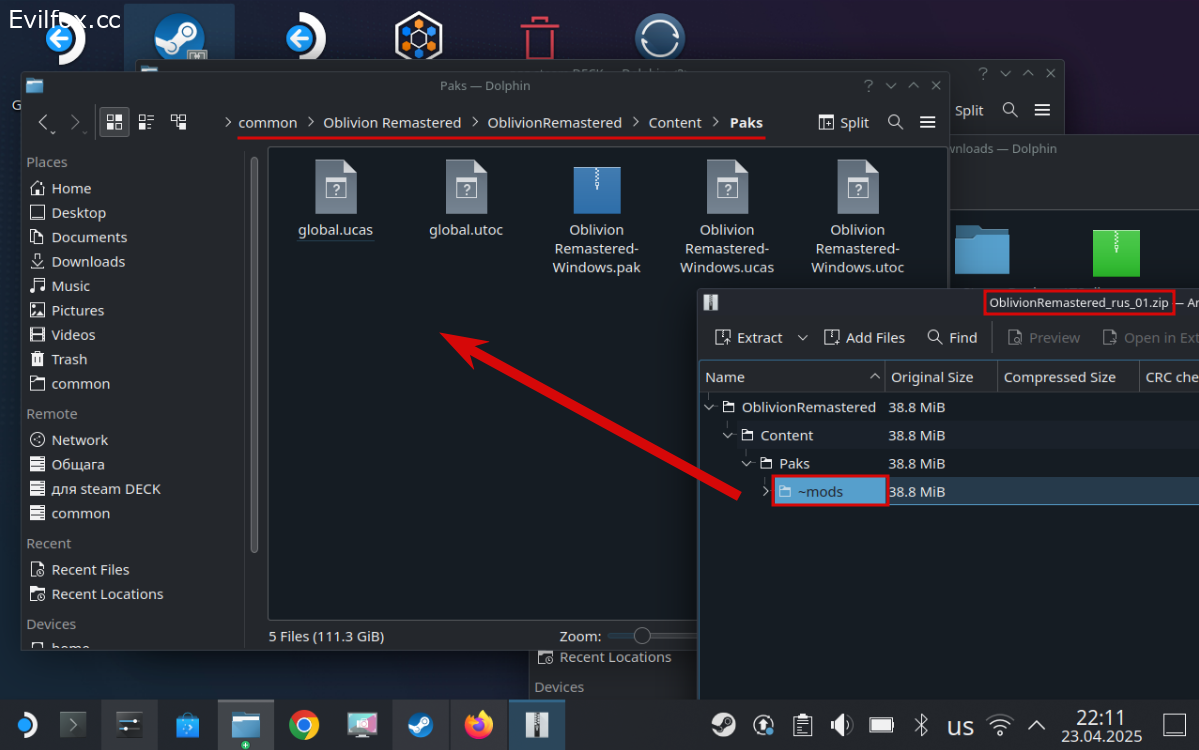The height and width of the screenshot is (750, 1199).
Task: Open Steam desktop shortcut icon
Action: click(x=179, y=37)
